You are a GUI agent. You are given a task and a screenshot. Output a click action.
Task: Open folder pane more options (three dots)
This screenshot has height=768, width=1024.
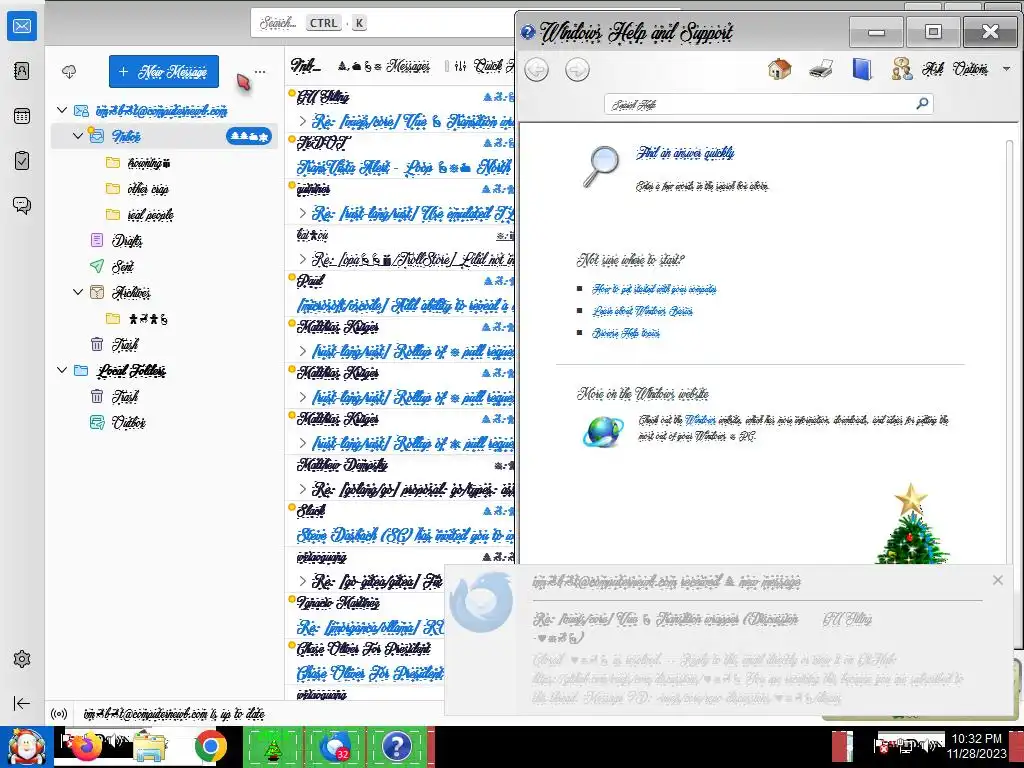point(260,72)
